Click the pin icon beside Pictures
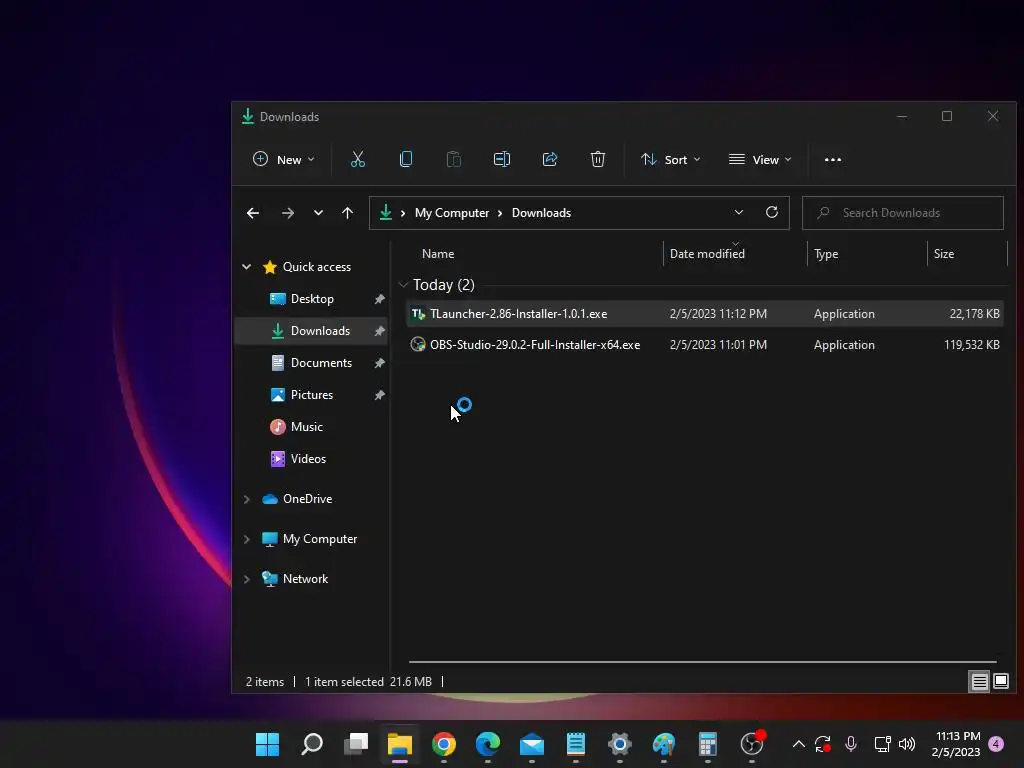Screen dimensions: 1024x768 (379, 395)
